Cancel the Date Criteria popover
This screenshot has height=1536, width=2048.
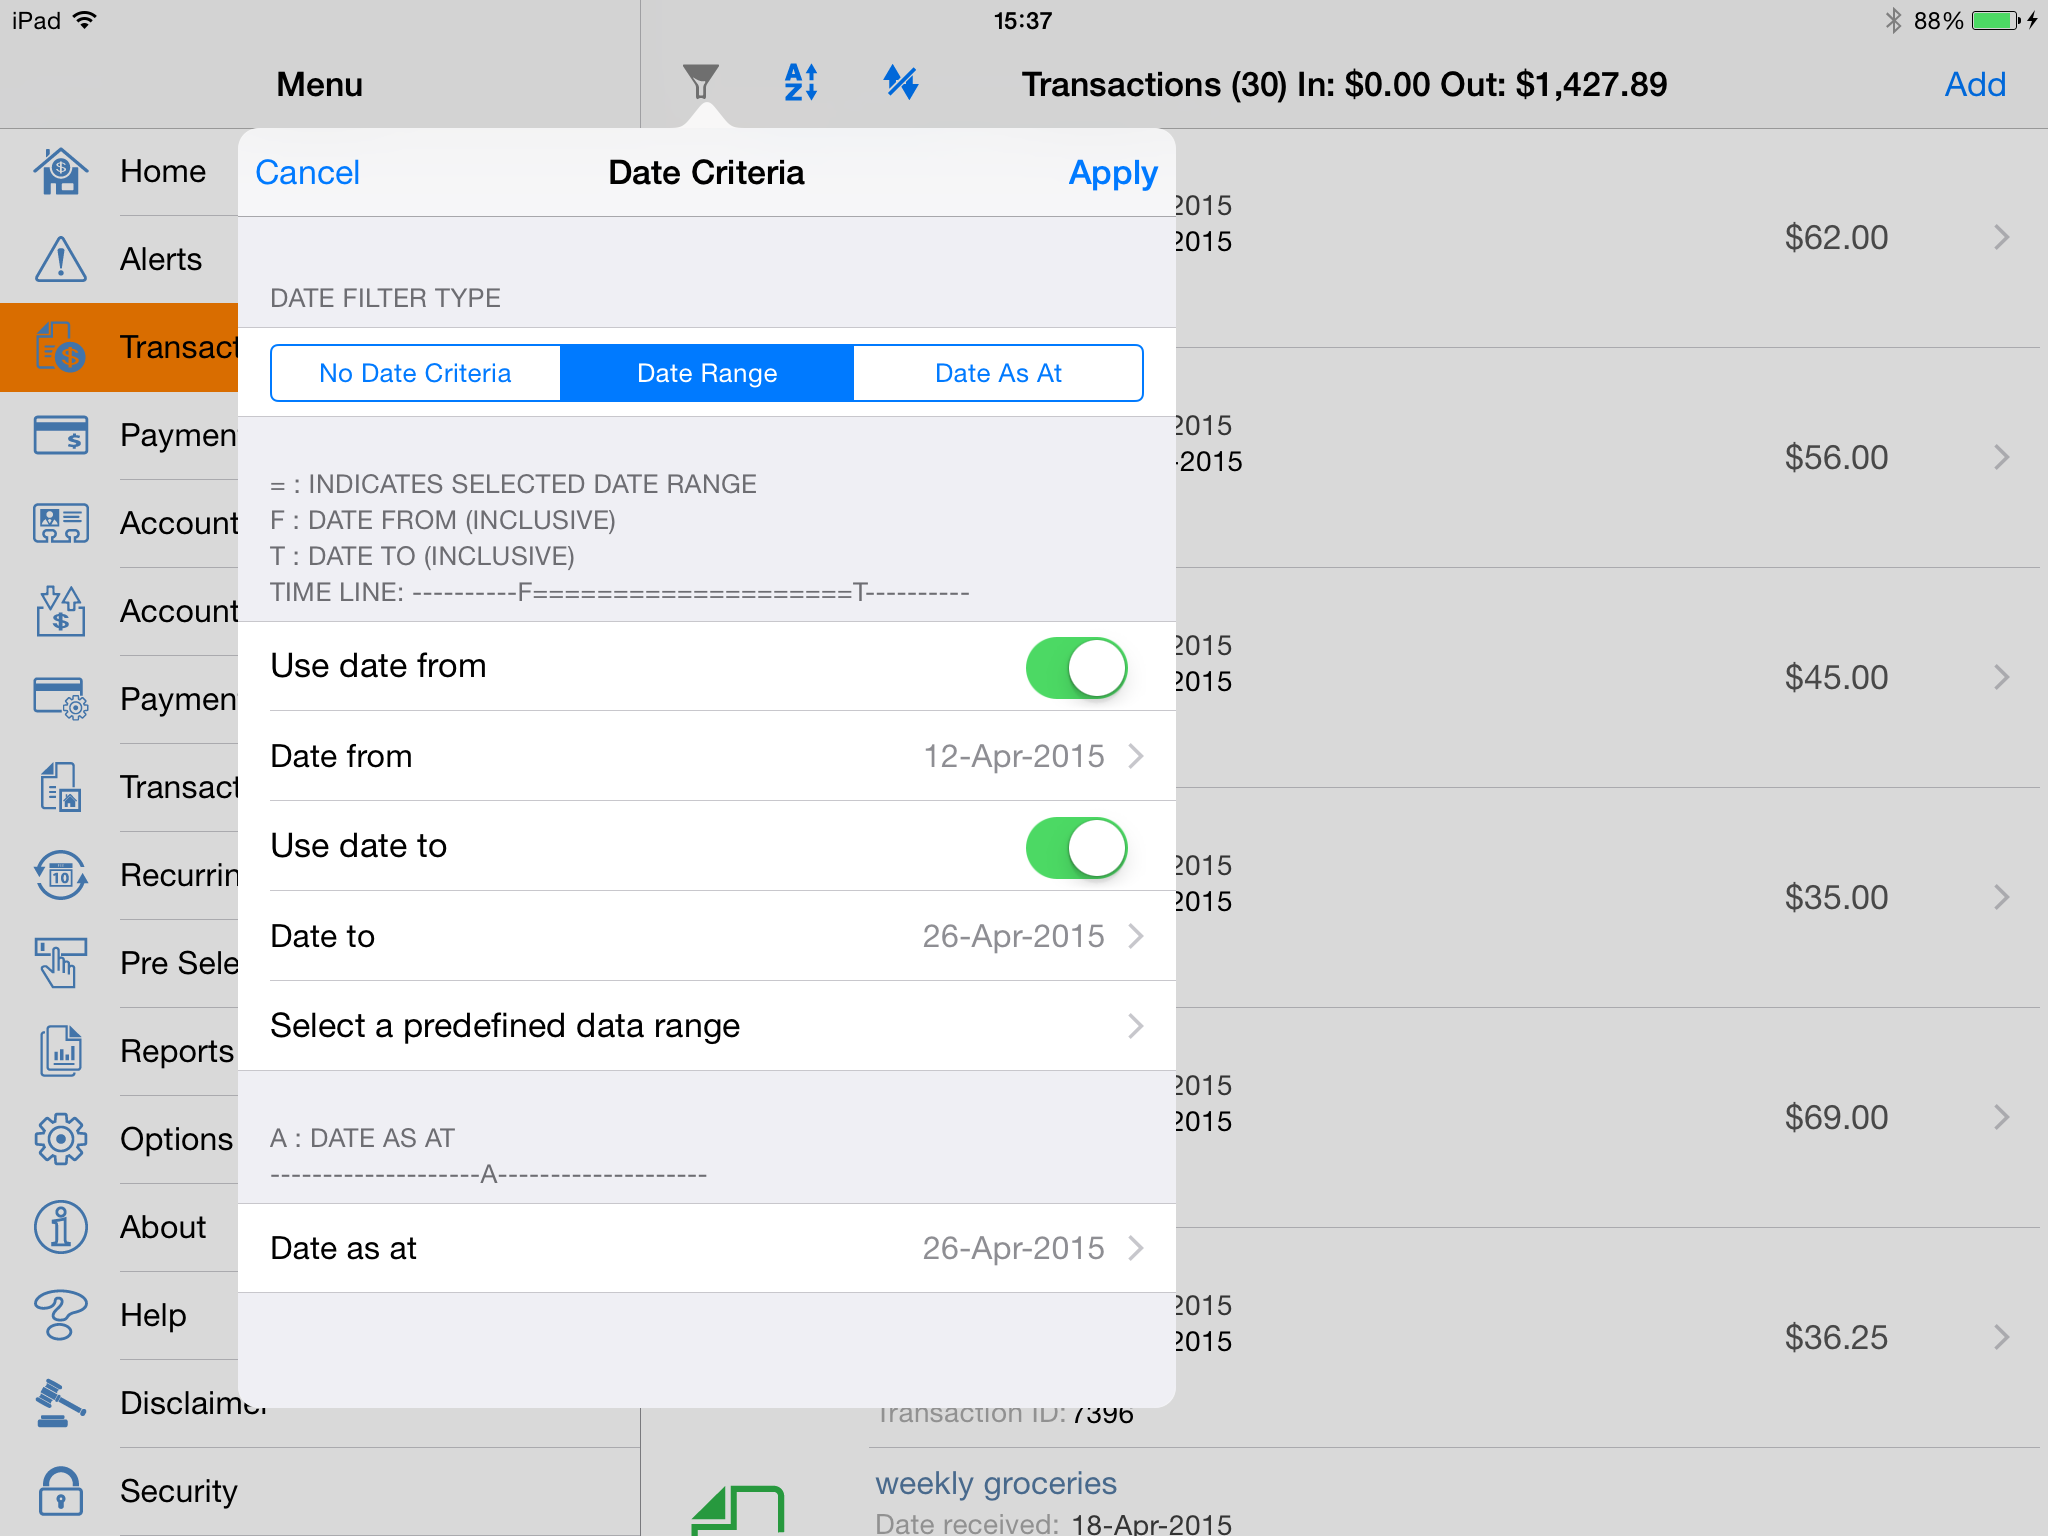click(x=307, y=173)
